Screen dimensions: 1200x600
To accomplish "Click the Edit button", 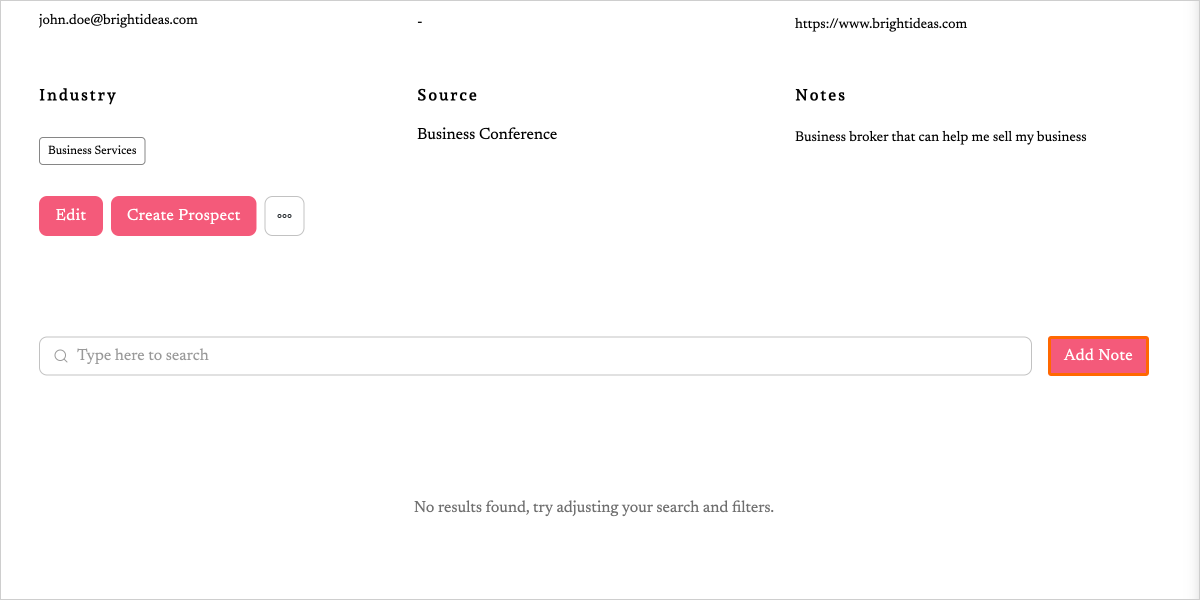I will coord(71,216).
